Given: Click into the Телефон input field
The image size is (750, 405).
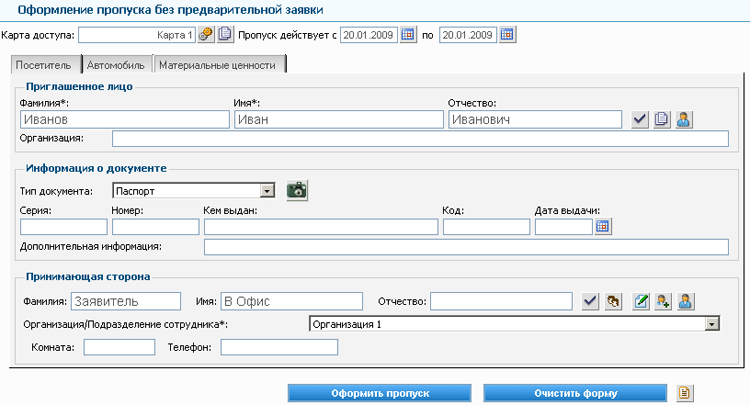Looking at the screenshot, I should click(279, 348).
